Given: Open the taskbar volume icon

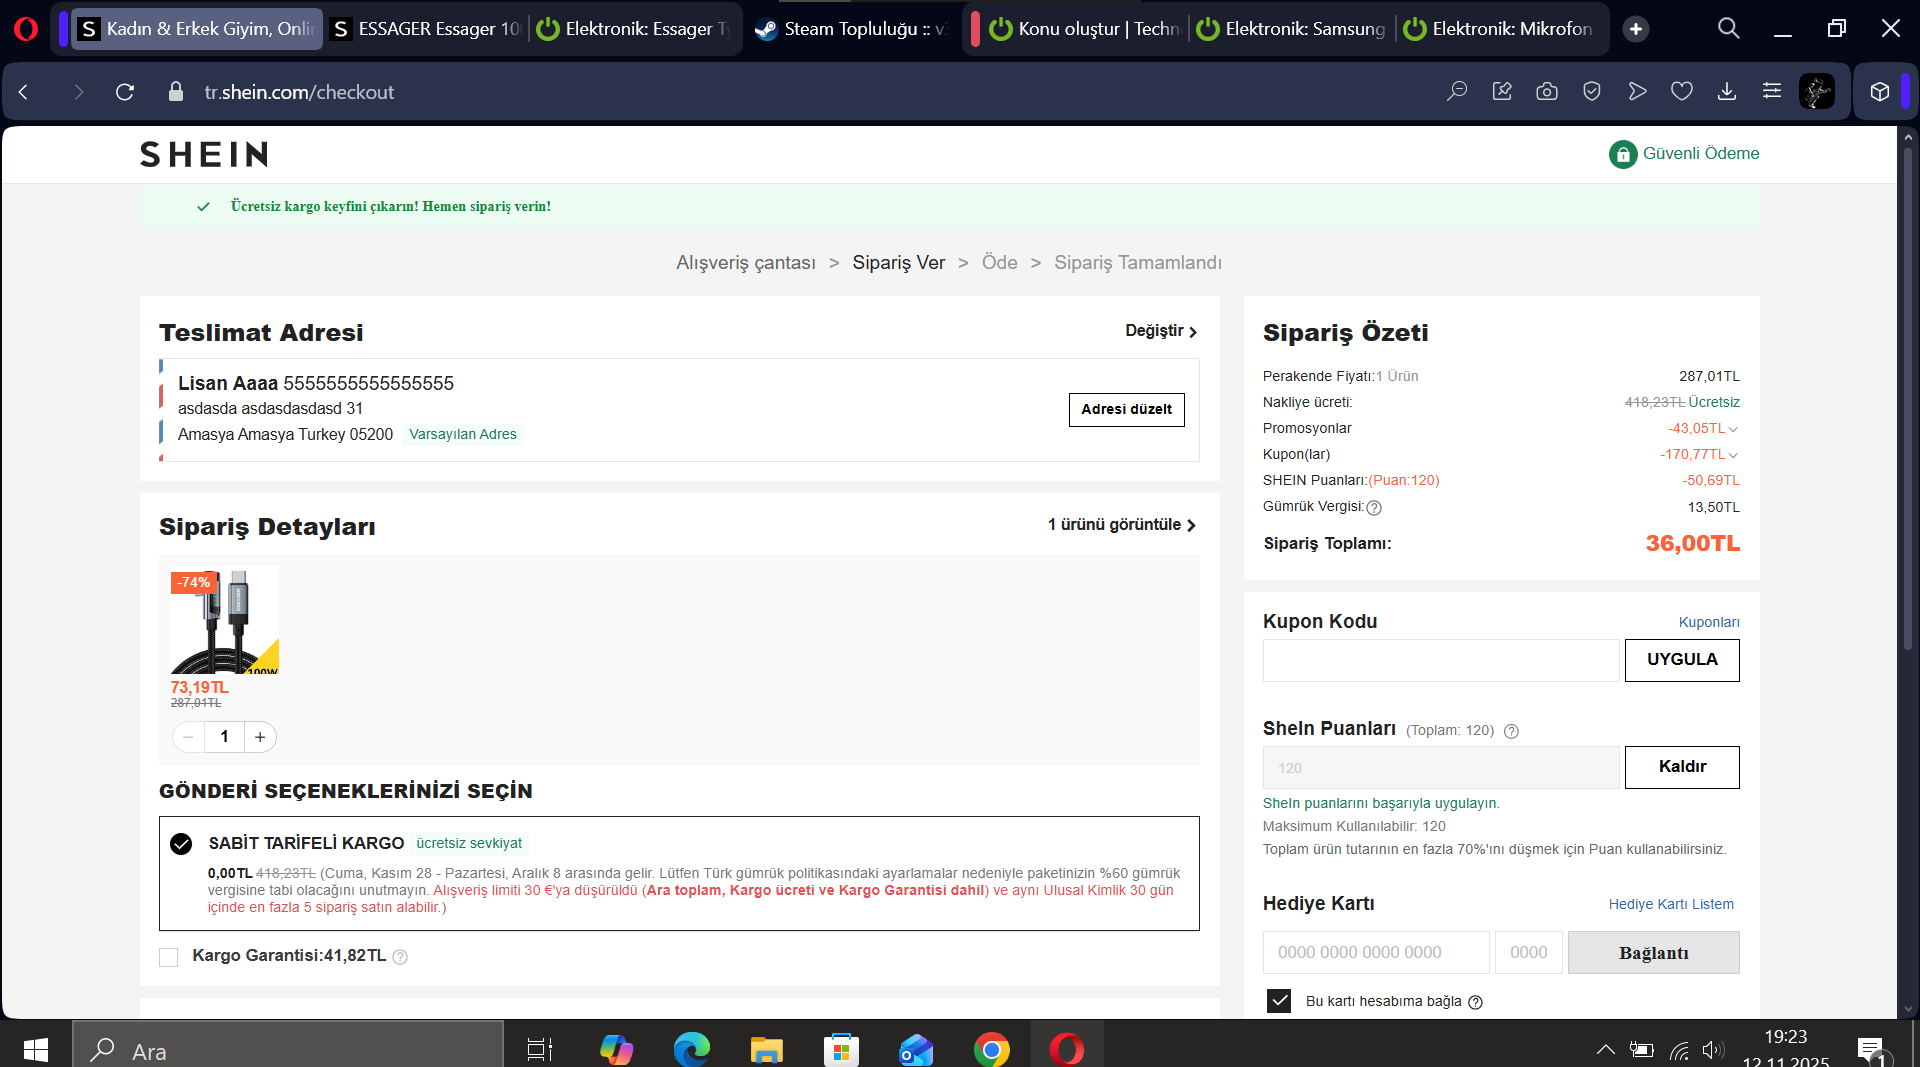Looking at the screenshot, I should tap(1713, 1050).
